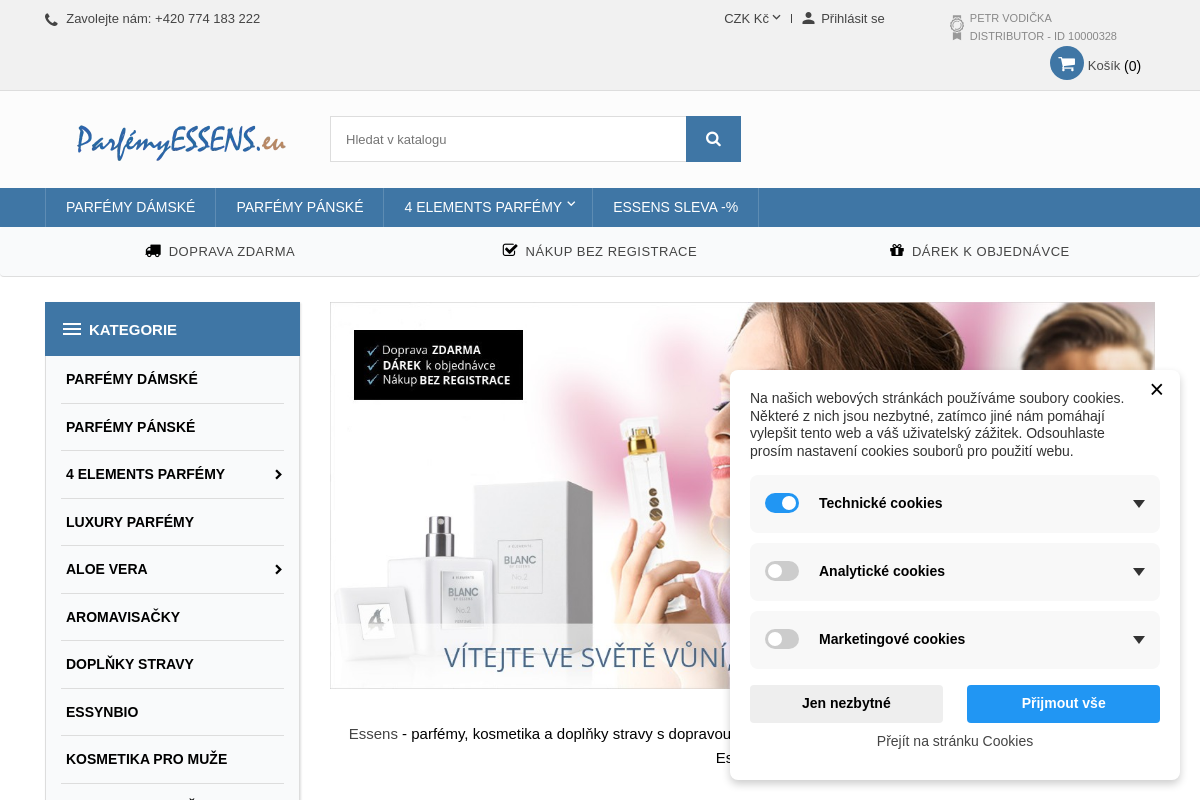1200x800 pixels.
Task: Expand Aloe Vera sidebar chevron
Action: [x=278, y=569]
